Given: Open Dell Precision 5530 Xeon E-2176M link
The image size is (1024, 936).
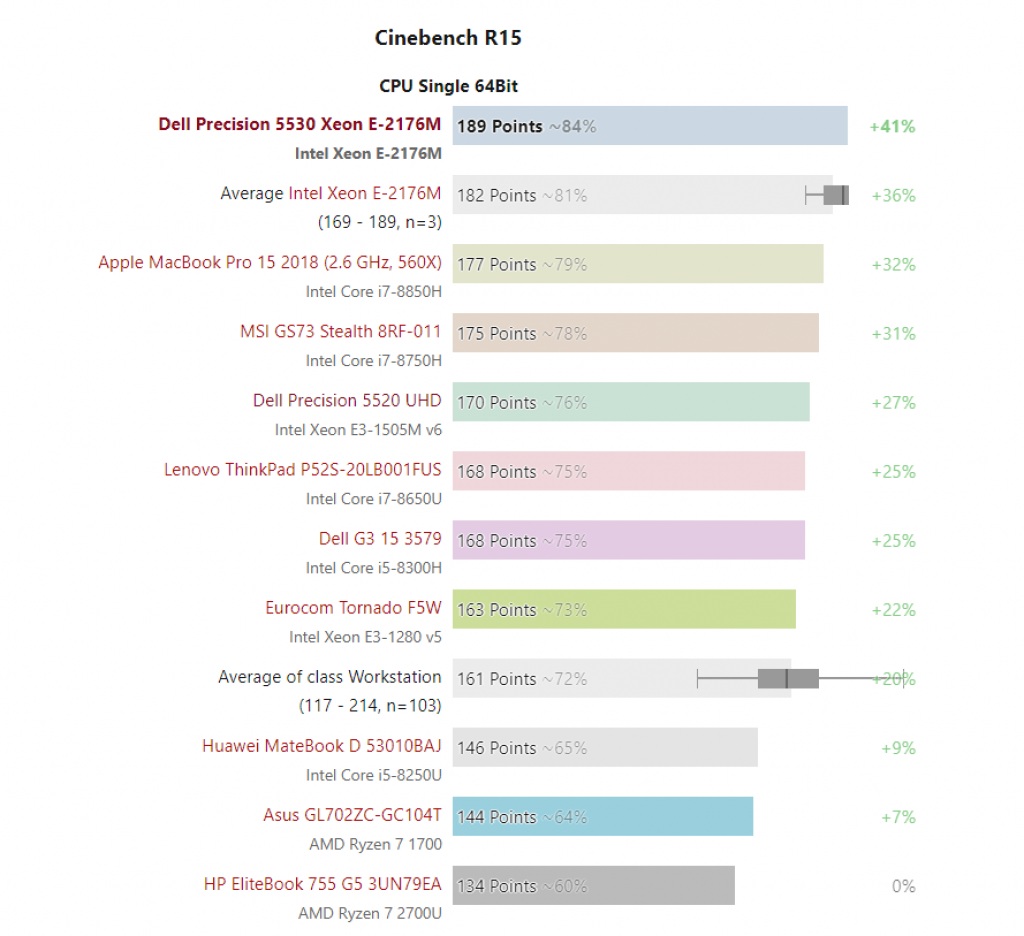Looking at the screenshot, I should [299, 124].
